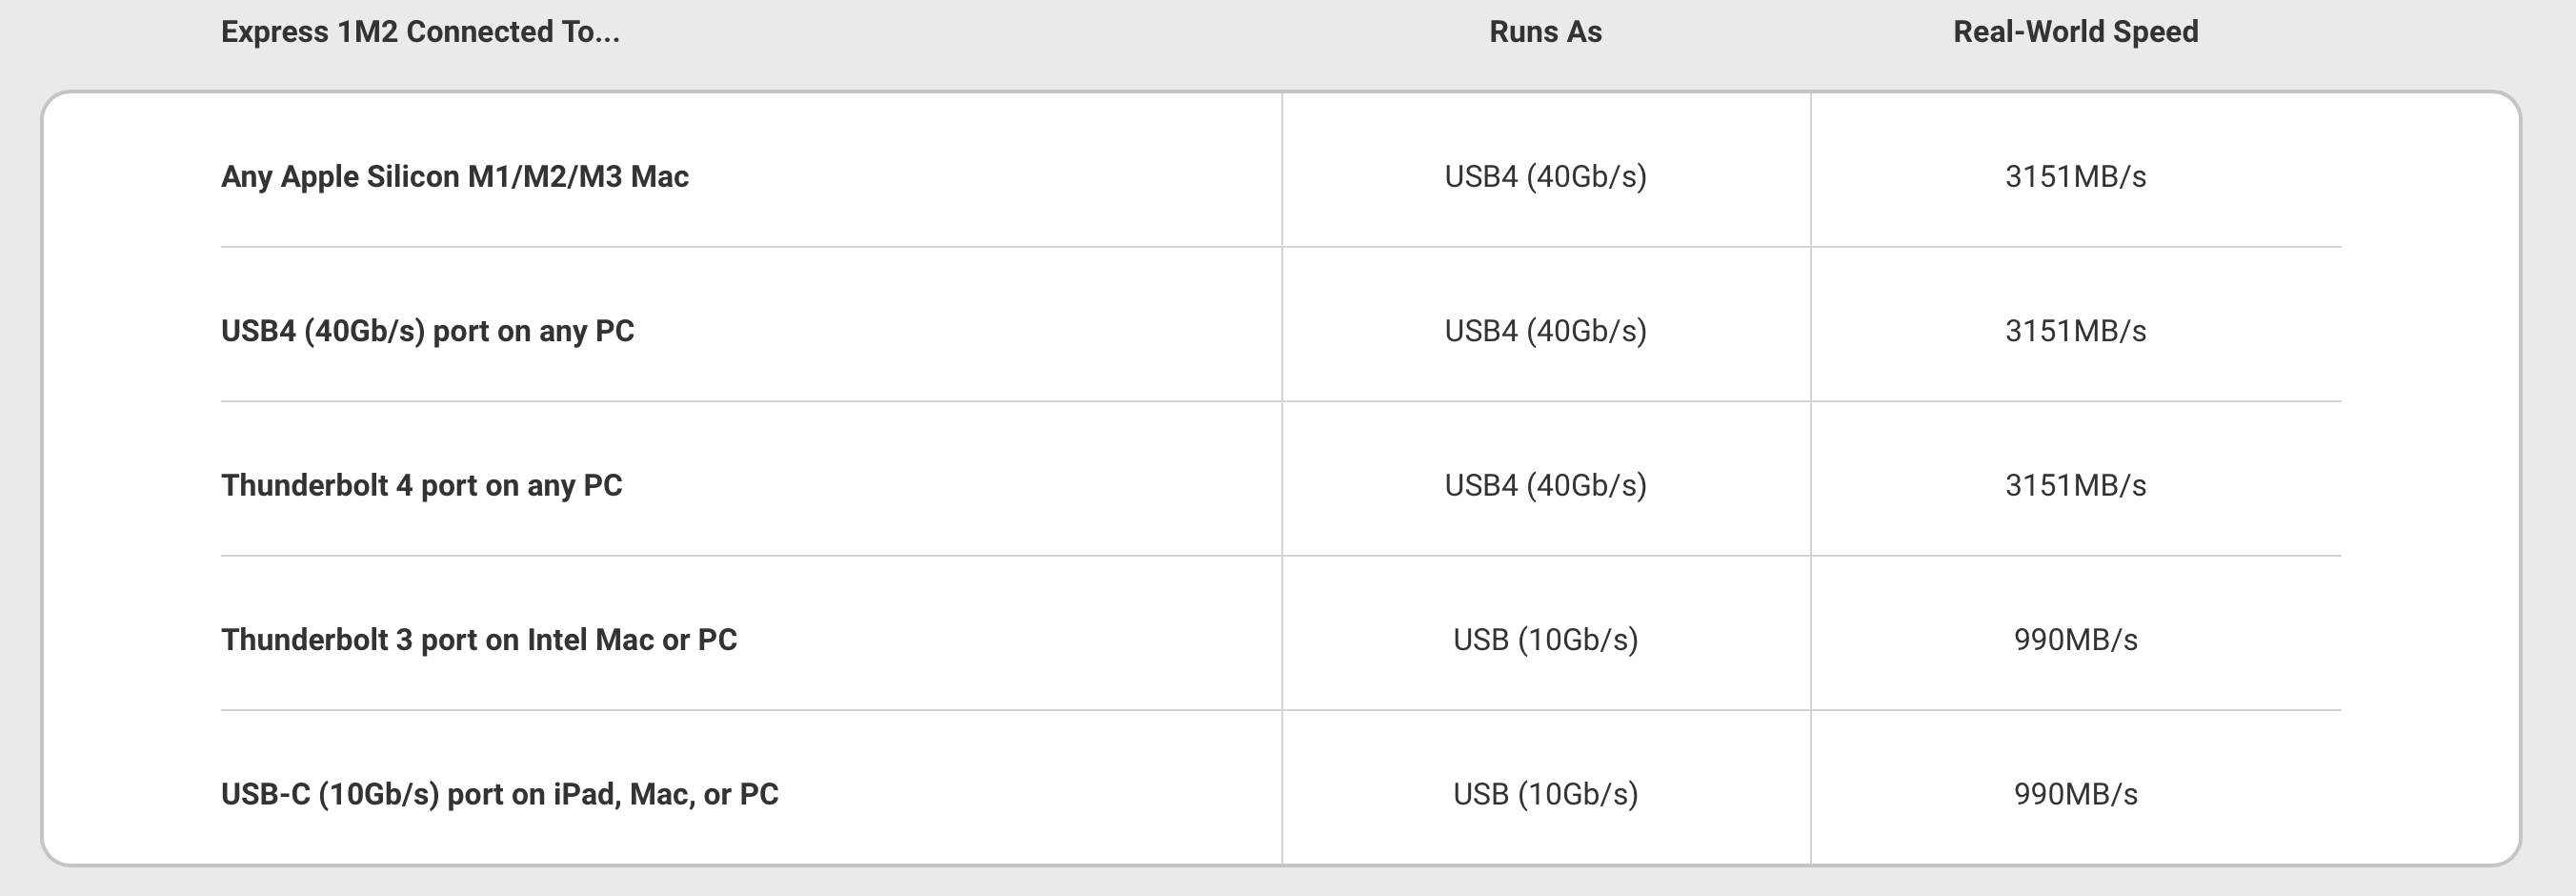Click the "Express 1M2 Connected To..." column header

click(420, 32)
